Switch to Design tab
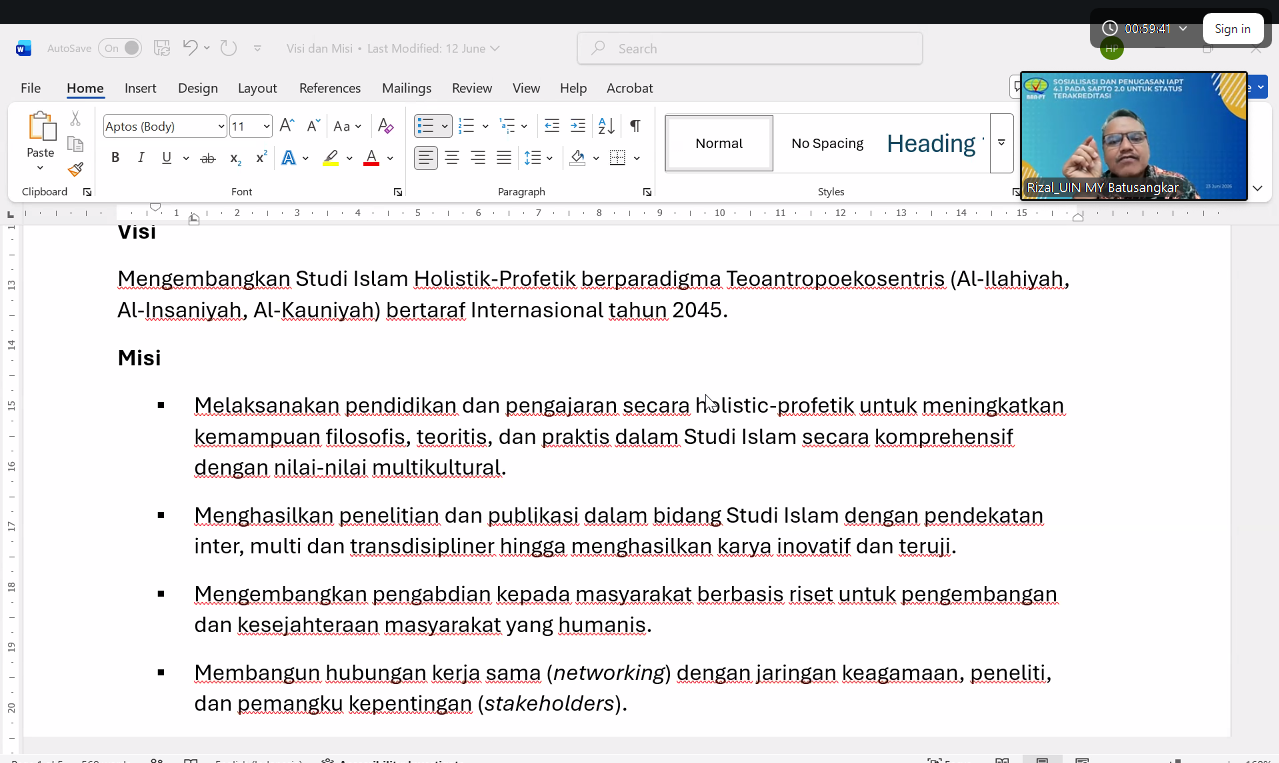 coord(198,88)
